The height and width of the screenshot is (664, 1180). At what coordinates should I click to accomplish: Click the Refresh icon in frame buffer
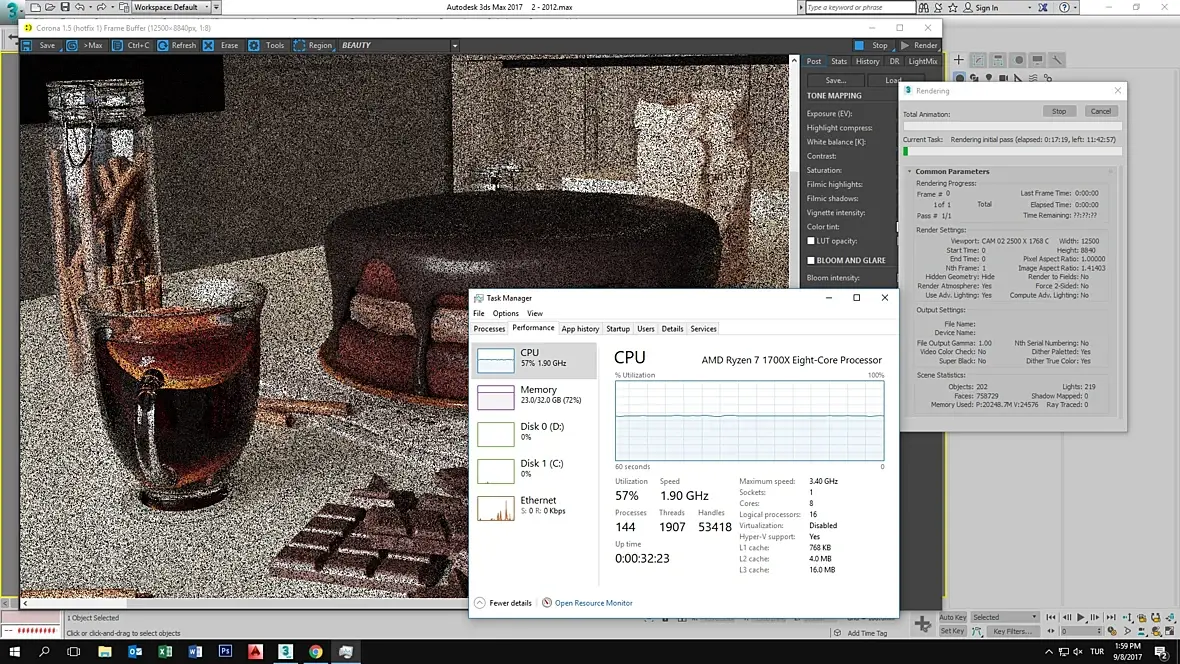click(163, 45)
